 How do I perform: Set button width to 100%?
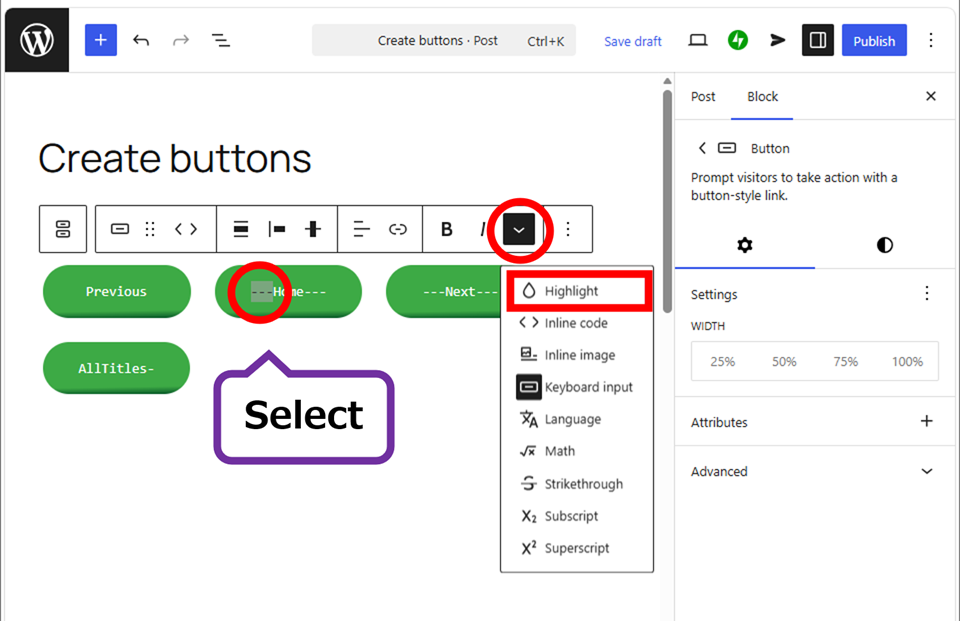tap(907, 361)
